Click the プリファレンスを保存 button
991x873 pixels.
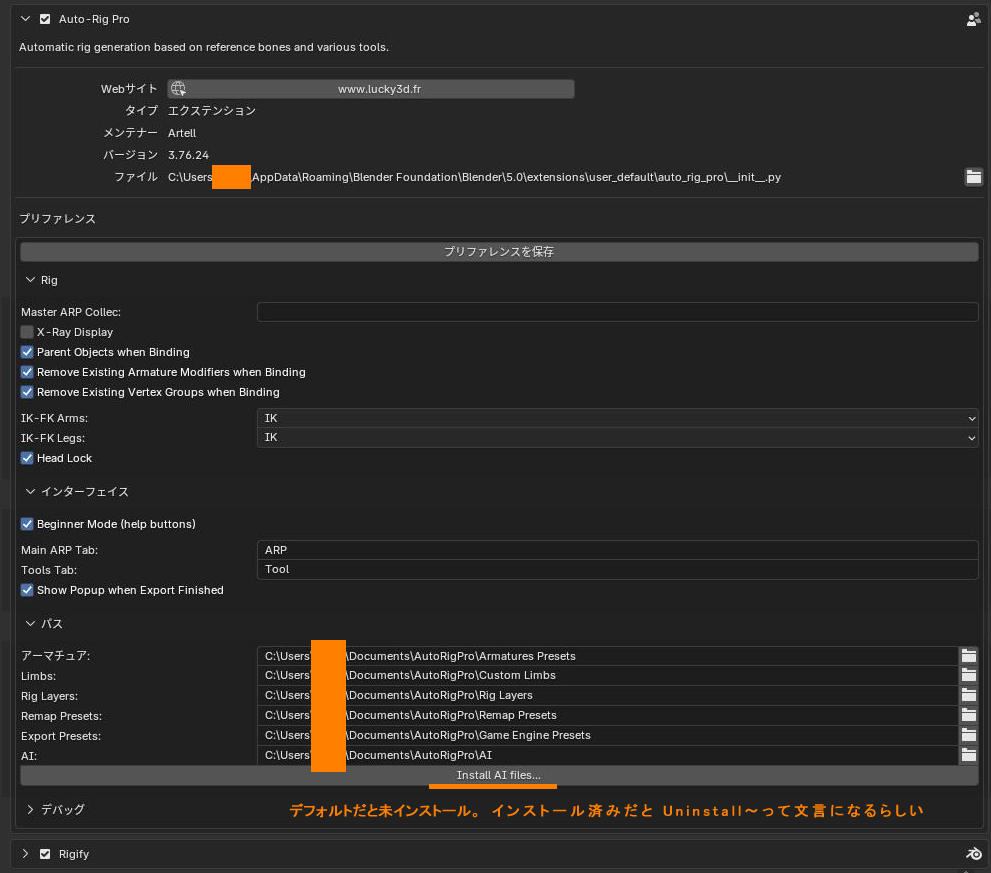pos(498,252)
